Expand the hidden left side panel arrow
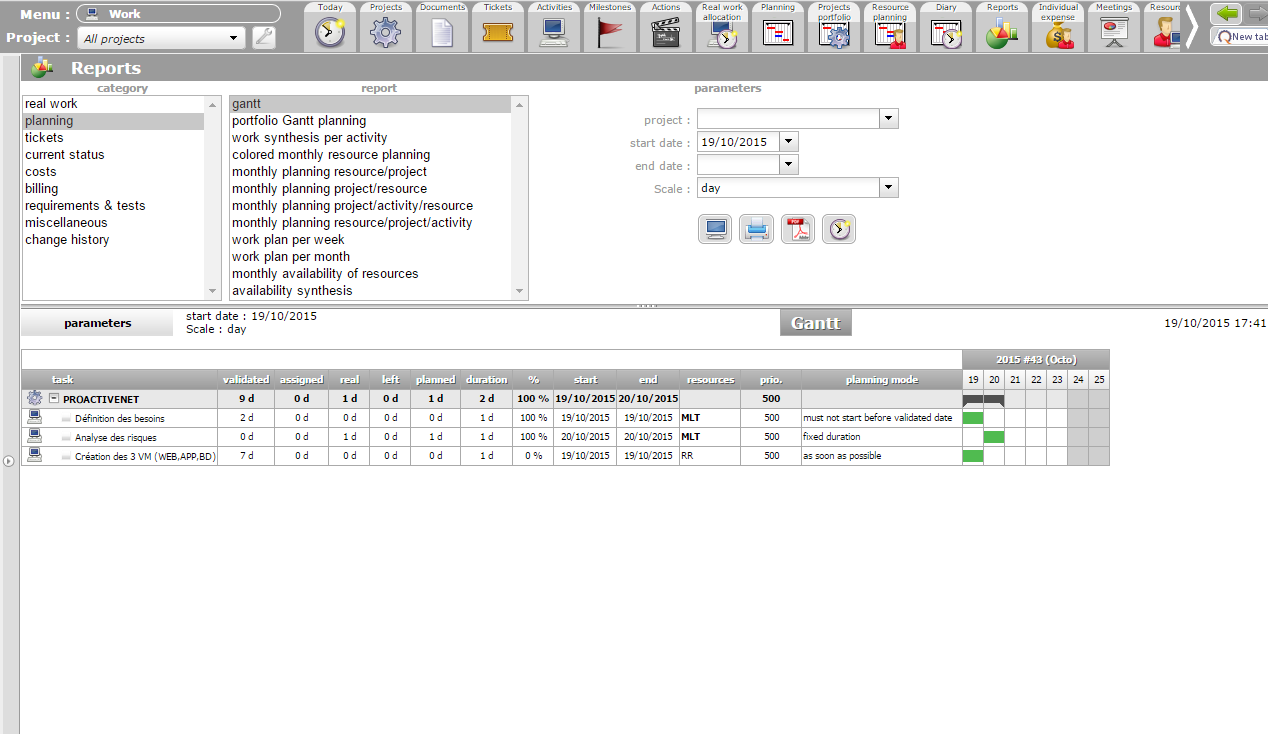Screen dimensions: 1268x734 [x=9, y=461]
